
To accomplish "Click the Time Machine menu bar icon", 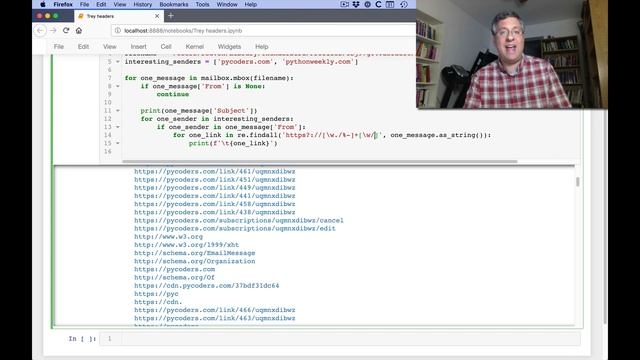I will (x=404, y=4).
